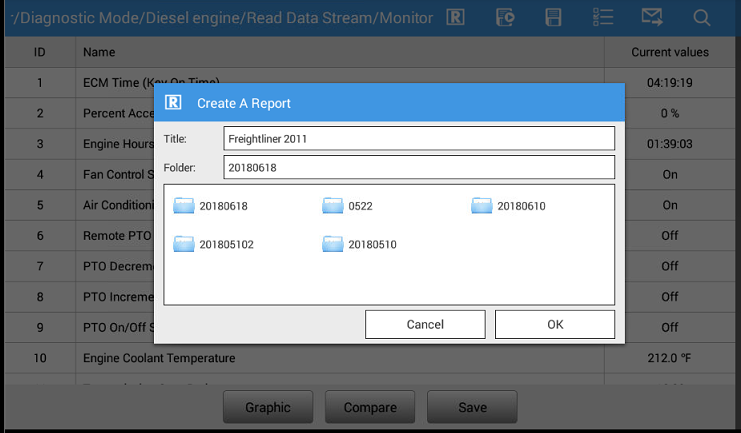Viewport: 741px width, 433px height.
Task: Open the search magnifier icon
Action: (702, 18)
